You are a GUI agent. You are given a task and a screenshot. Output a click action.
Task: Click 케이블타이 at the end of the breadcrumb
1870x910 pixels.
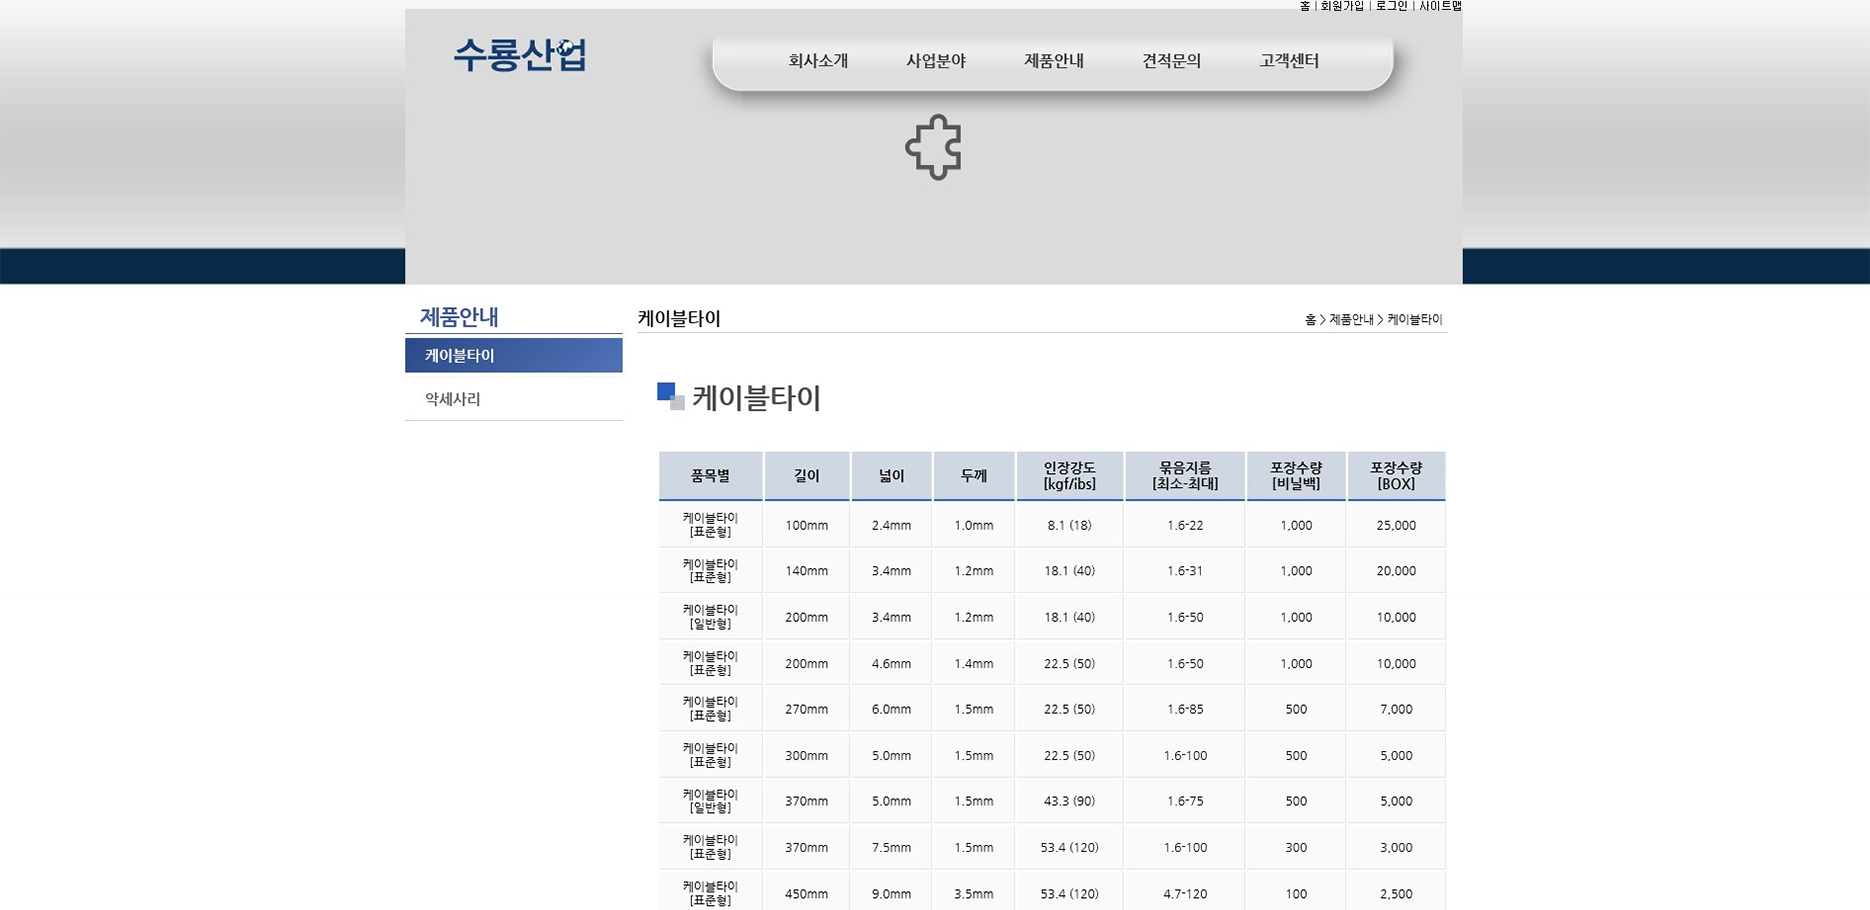(x=1415, y=320)
